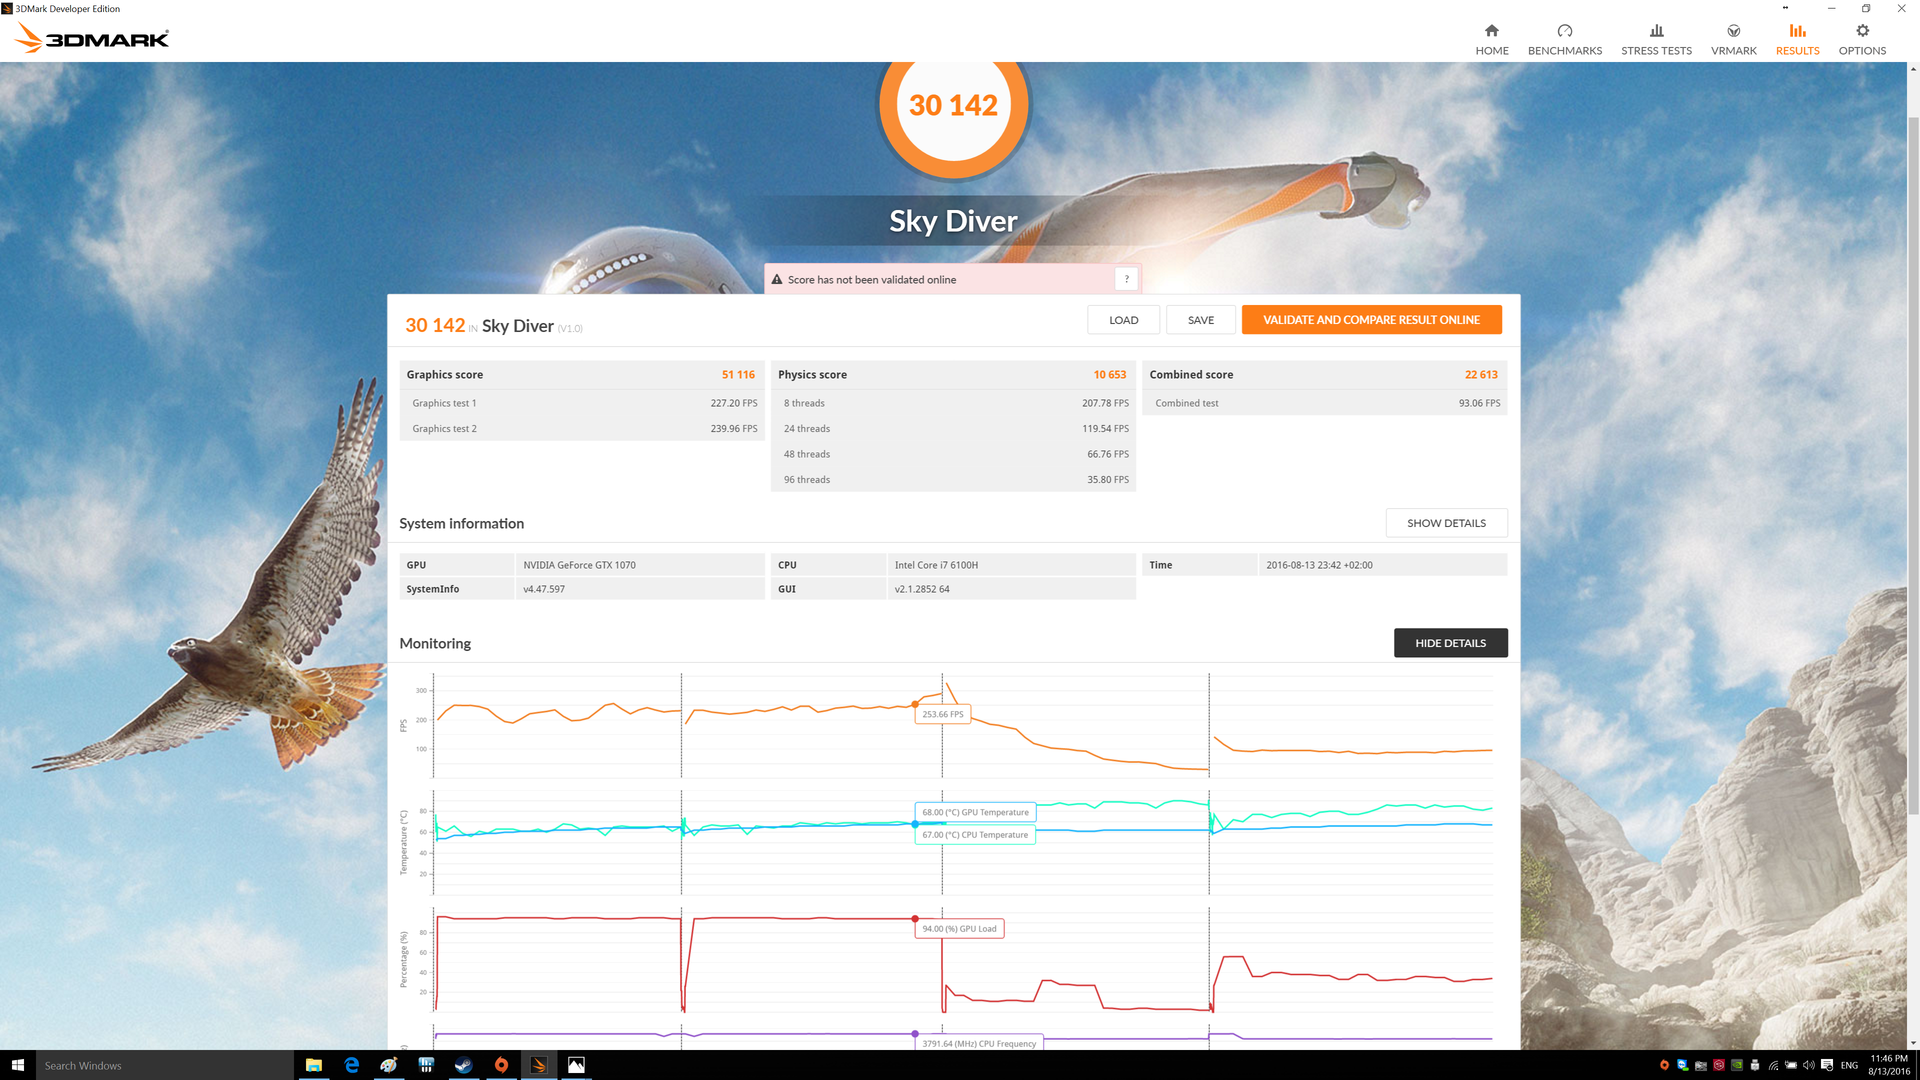Click the validation help question mark
This screenshot has height=1080, width=1920.
(x=1126, y=280)
